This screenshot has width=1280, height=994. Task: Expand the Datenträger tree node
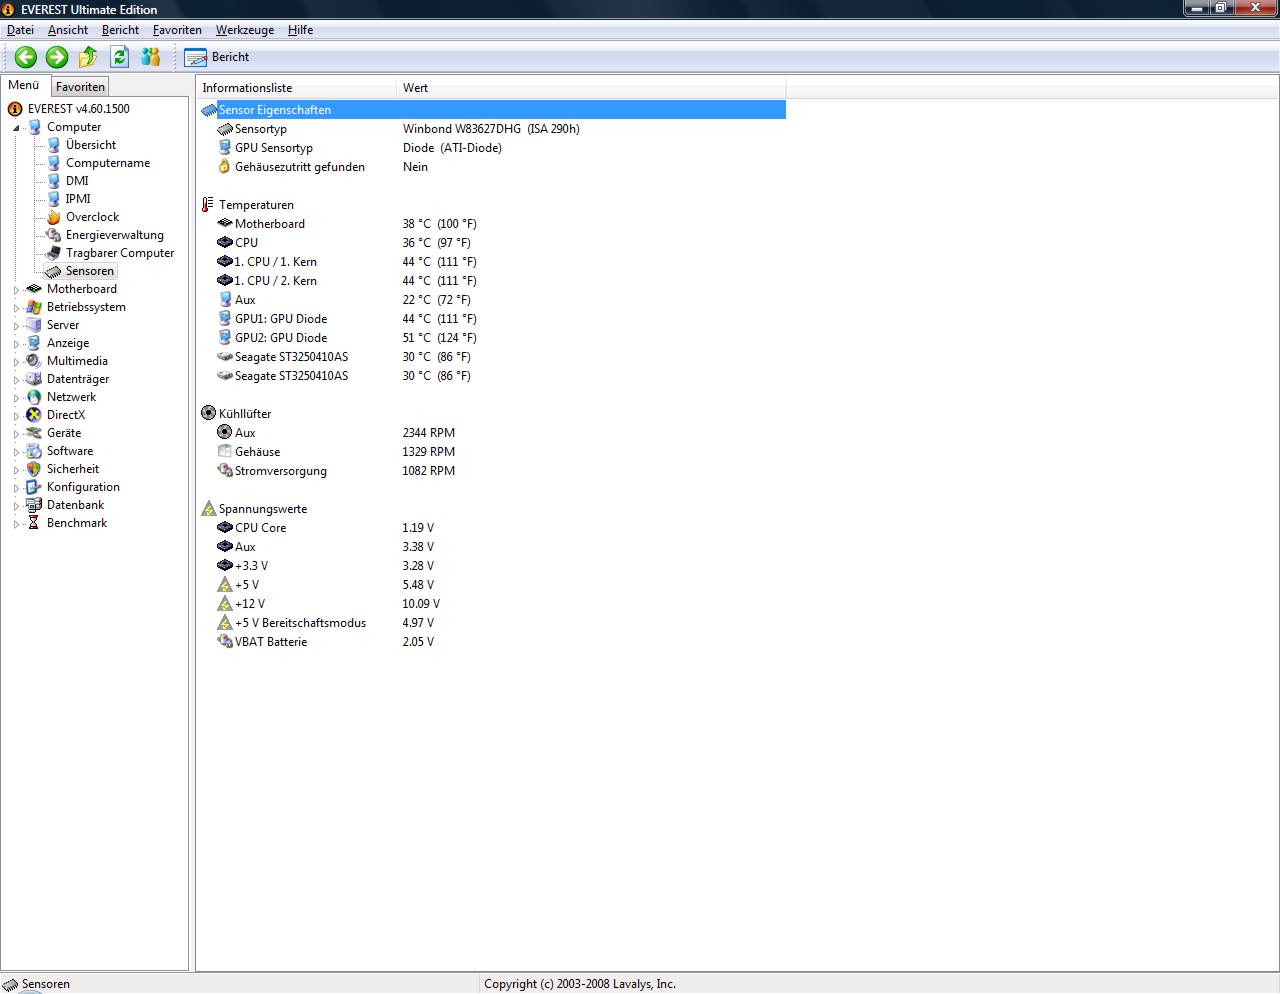pyautogui.click(x=16, y=380)
